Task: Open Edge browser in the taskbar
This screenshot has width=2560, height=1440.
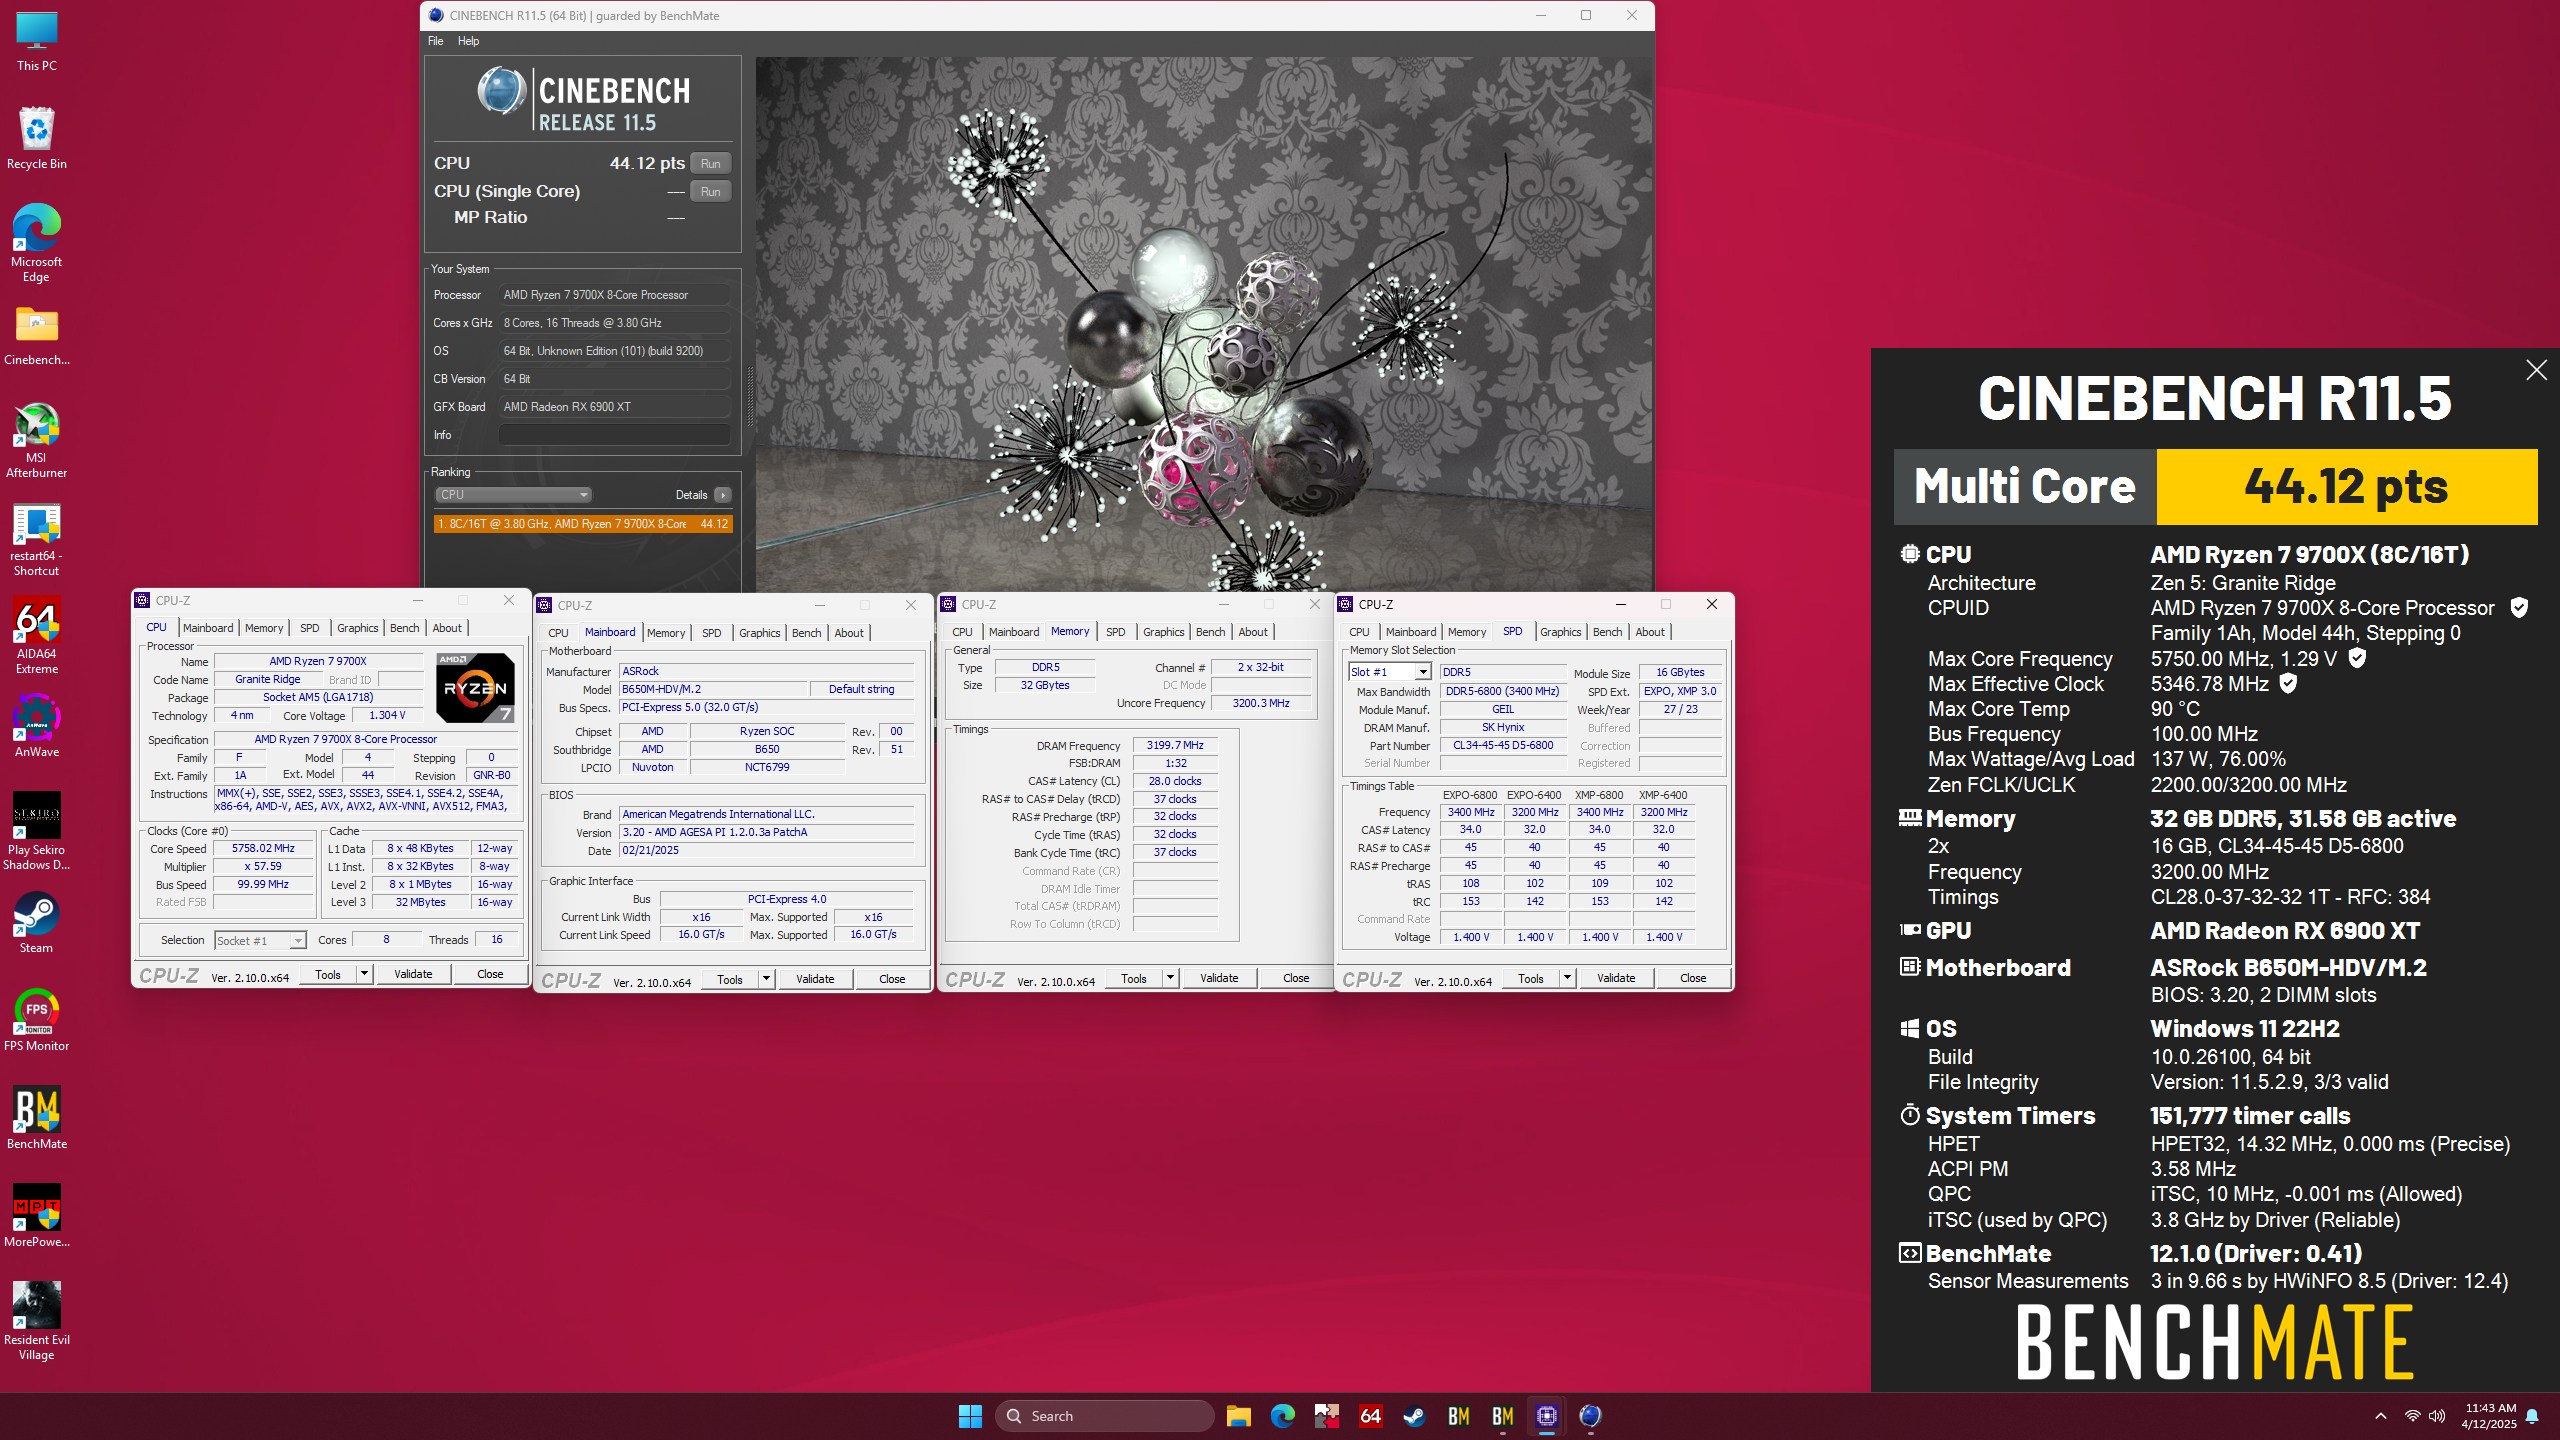Action: pyautogui.click(x=1282, y=1416)
